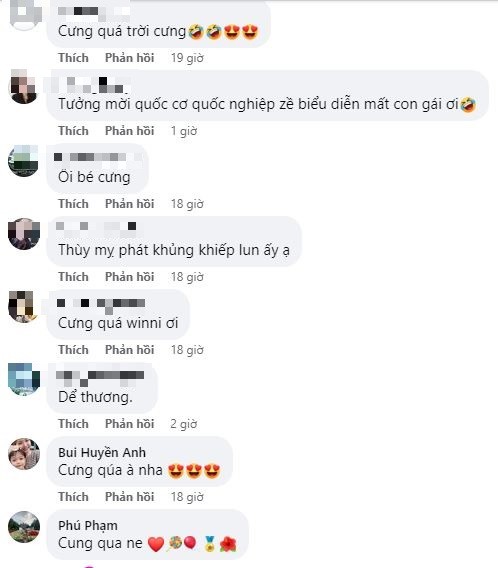This screenshot has height=568, width=498.
Task: Open the "2 giờ" timestamp under "Dể thương."
Action: pyautogui.click(x=184, y=424)
